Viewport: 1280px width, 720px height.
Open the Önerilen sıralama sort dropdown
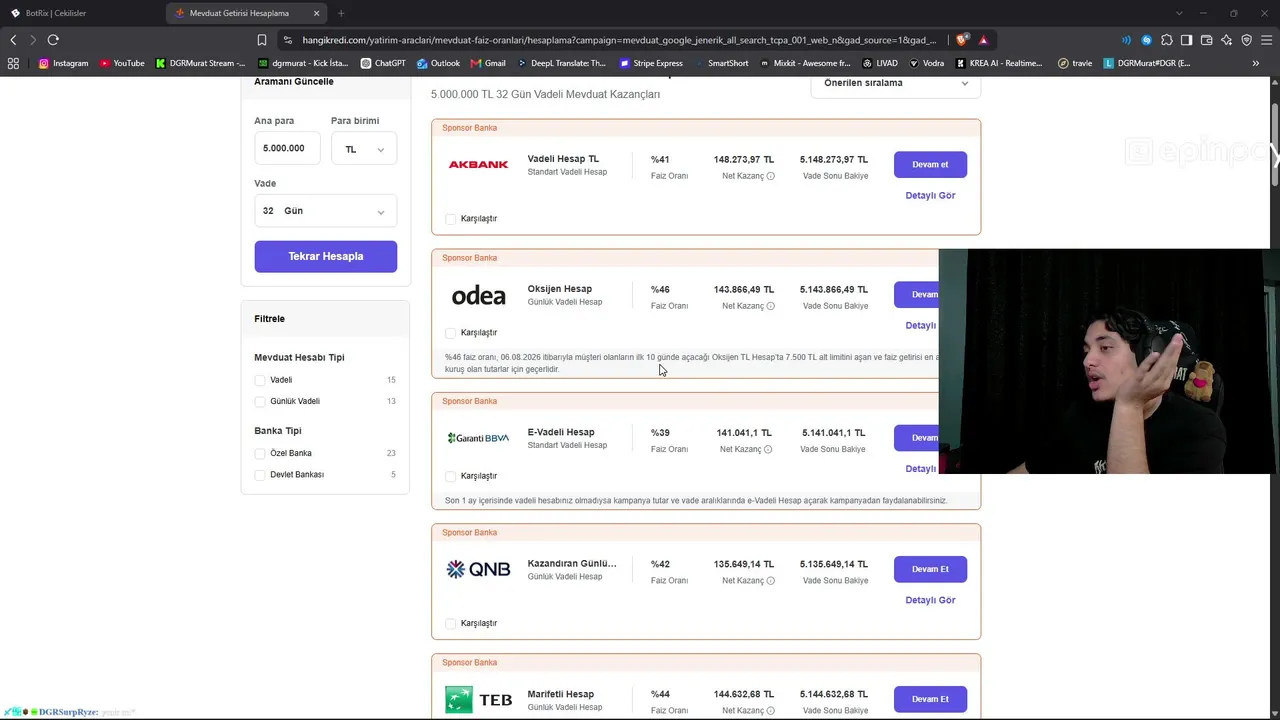(895, 83)
